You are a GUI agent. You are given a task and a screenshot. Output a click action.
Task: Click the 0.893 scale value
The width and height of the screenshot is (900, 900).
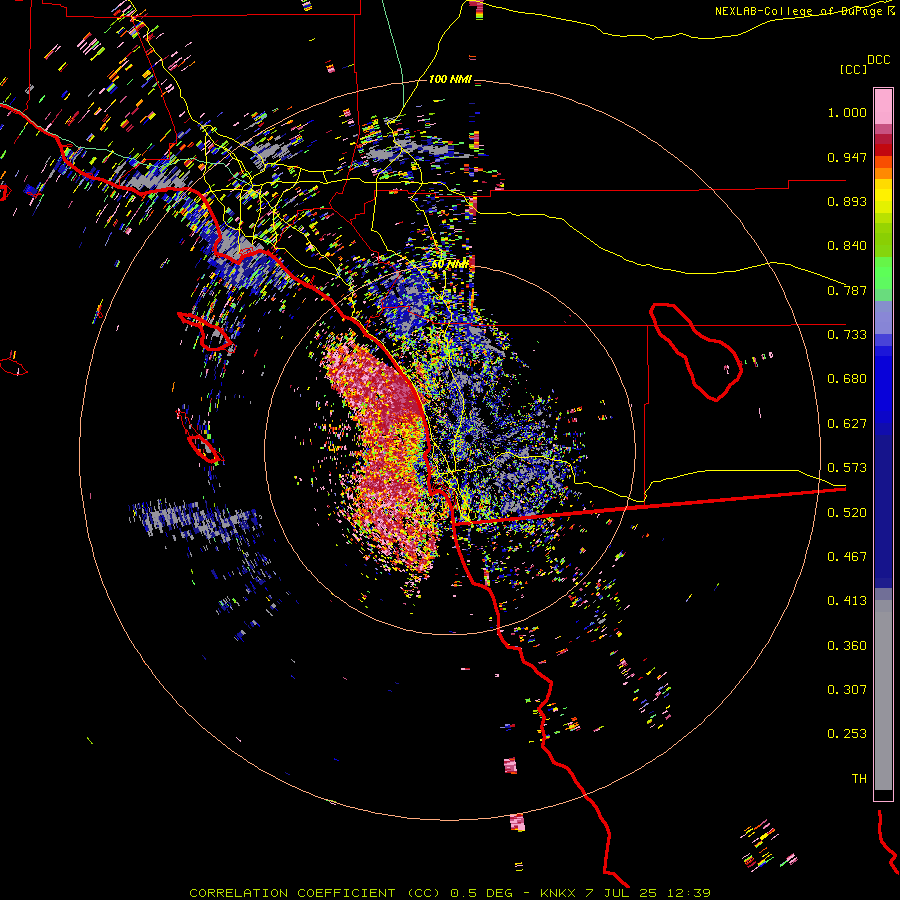(x=847, y=201)
